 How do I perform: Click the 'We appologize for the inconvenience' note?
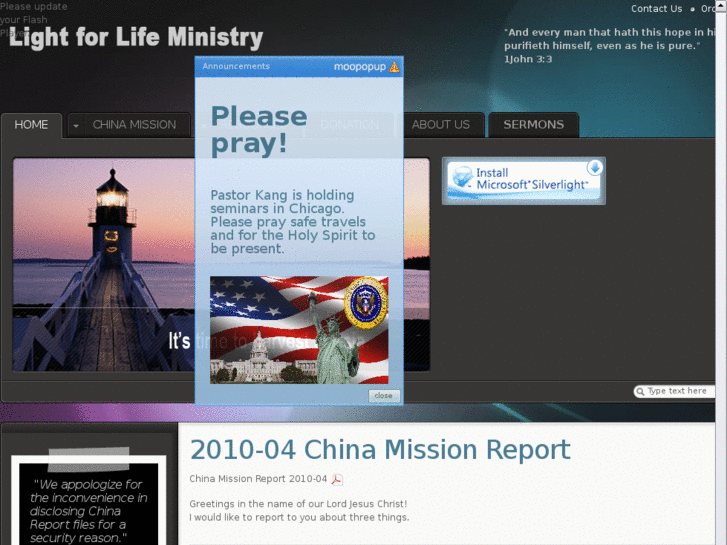click(88, 511)
